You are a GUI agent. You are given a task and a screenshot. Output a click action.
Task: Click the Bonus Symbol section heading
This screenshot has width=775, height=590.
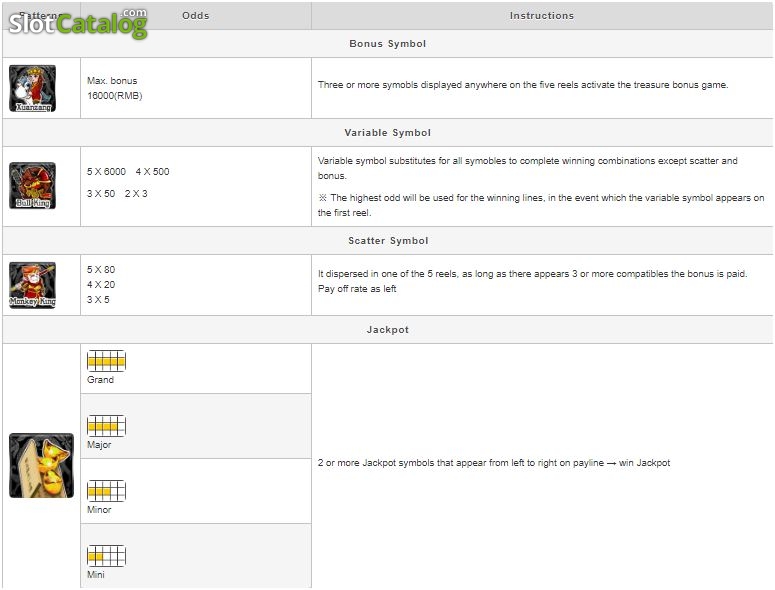(x=388, y=43)
